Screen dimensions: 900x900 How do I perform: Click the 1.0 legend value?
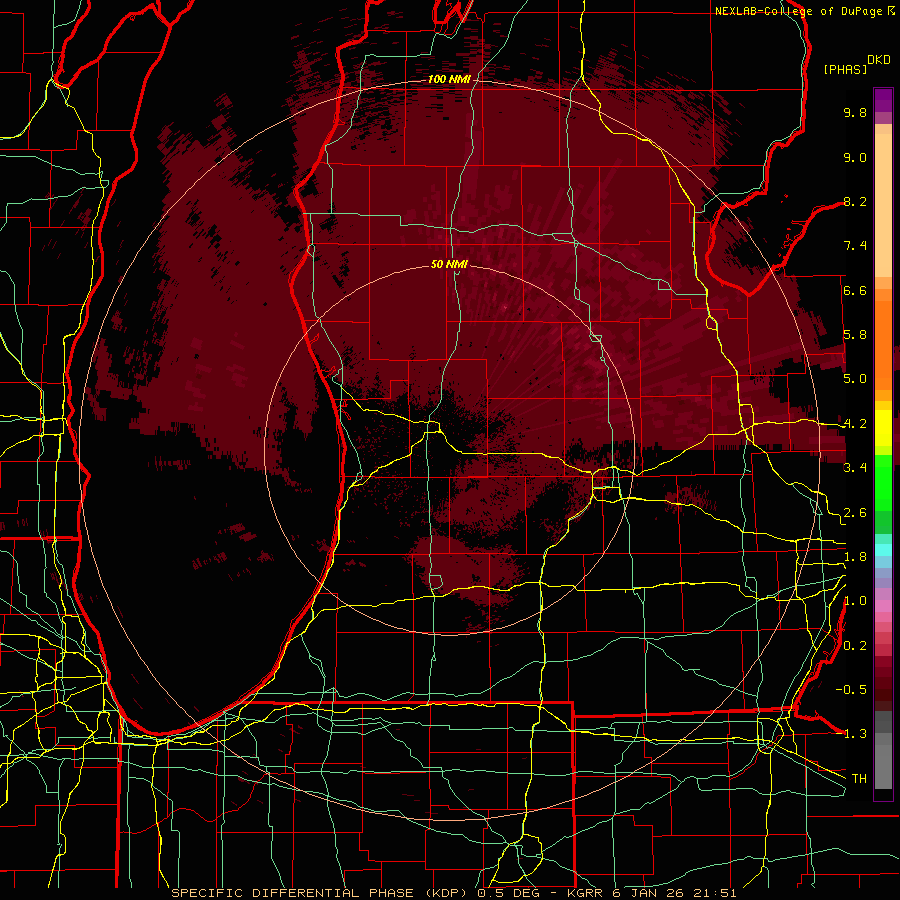pos(855,601)
